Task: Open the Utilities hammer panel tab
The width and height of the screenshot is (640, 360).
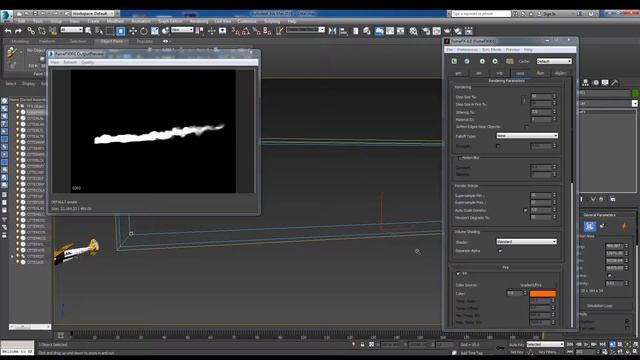Action: click(x=615, y=82)
